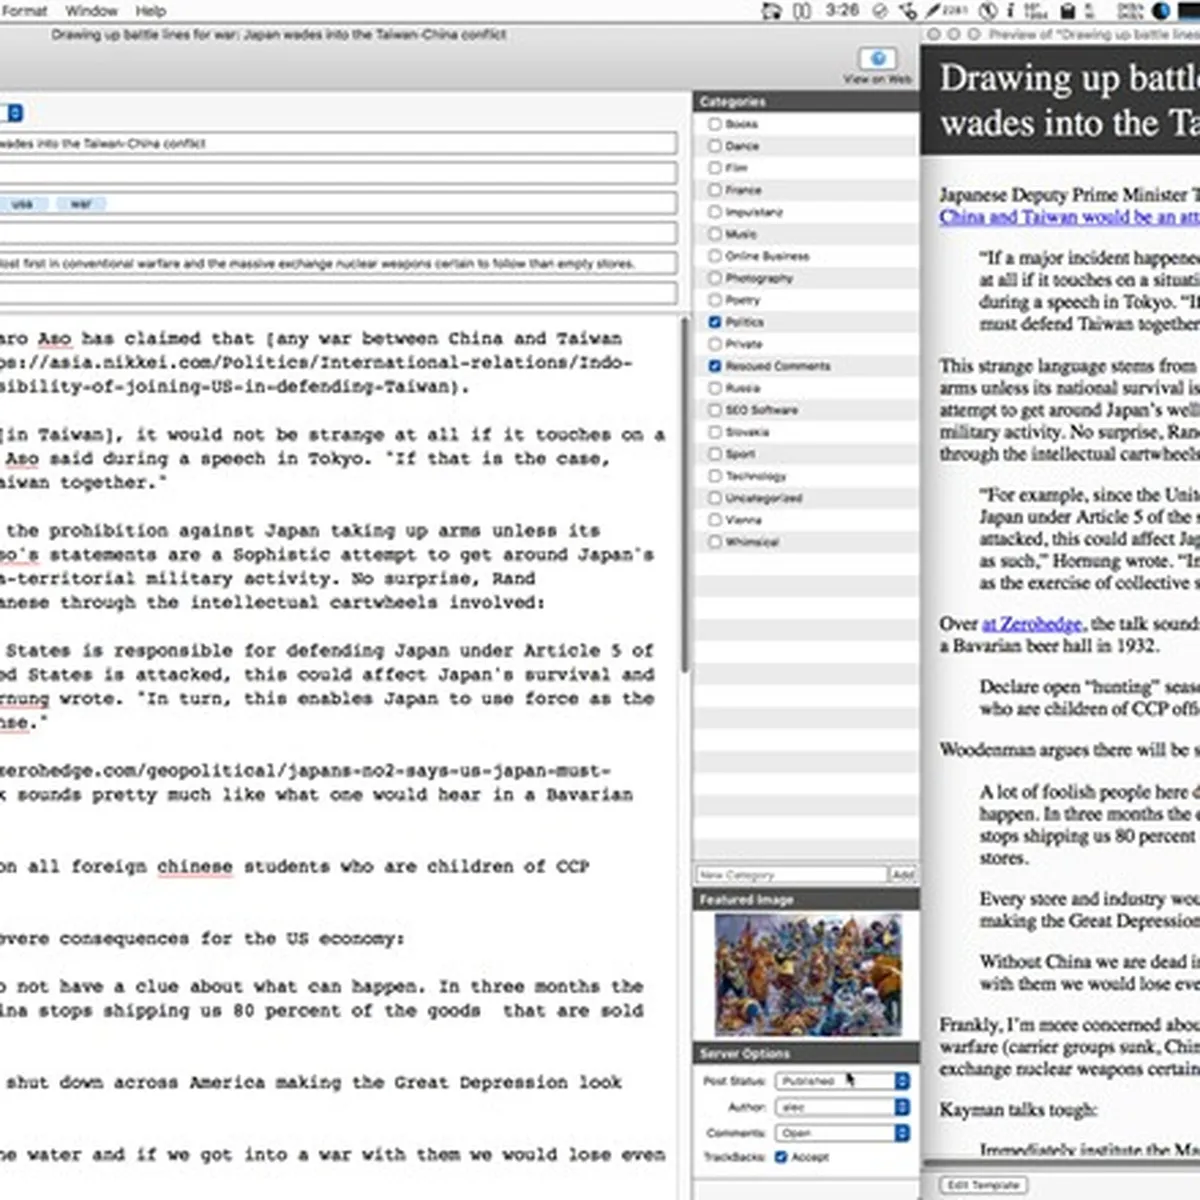Click the excerpt text field

[x=338, y=263]
